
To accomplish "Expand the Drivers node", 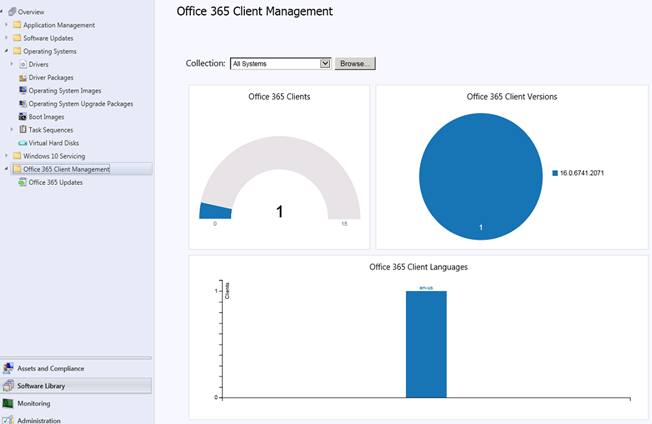I will (x=12, y=64).
